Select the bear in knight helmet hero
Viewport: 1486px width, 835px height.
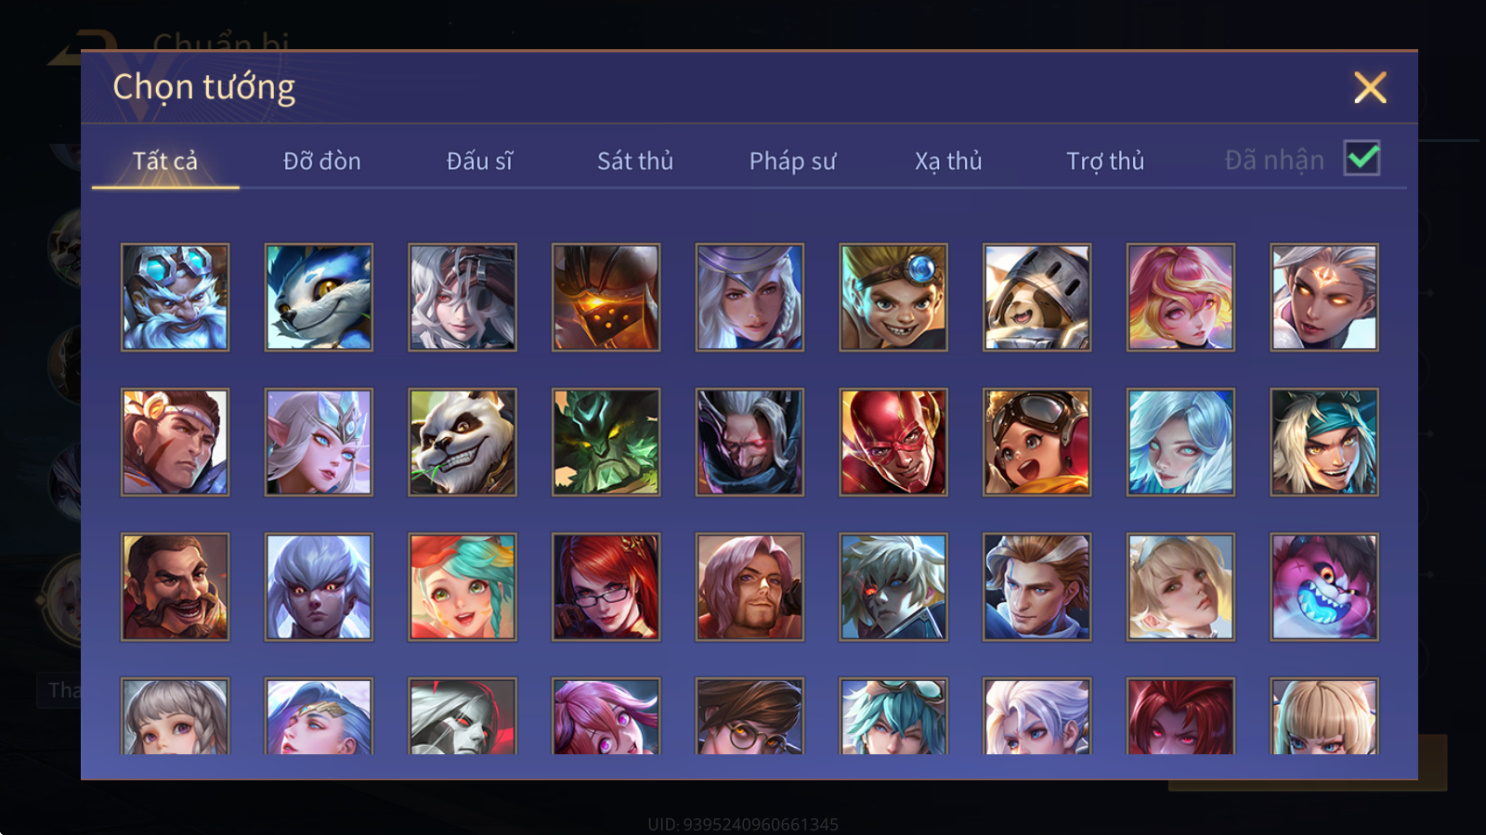[1037, 297]
